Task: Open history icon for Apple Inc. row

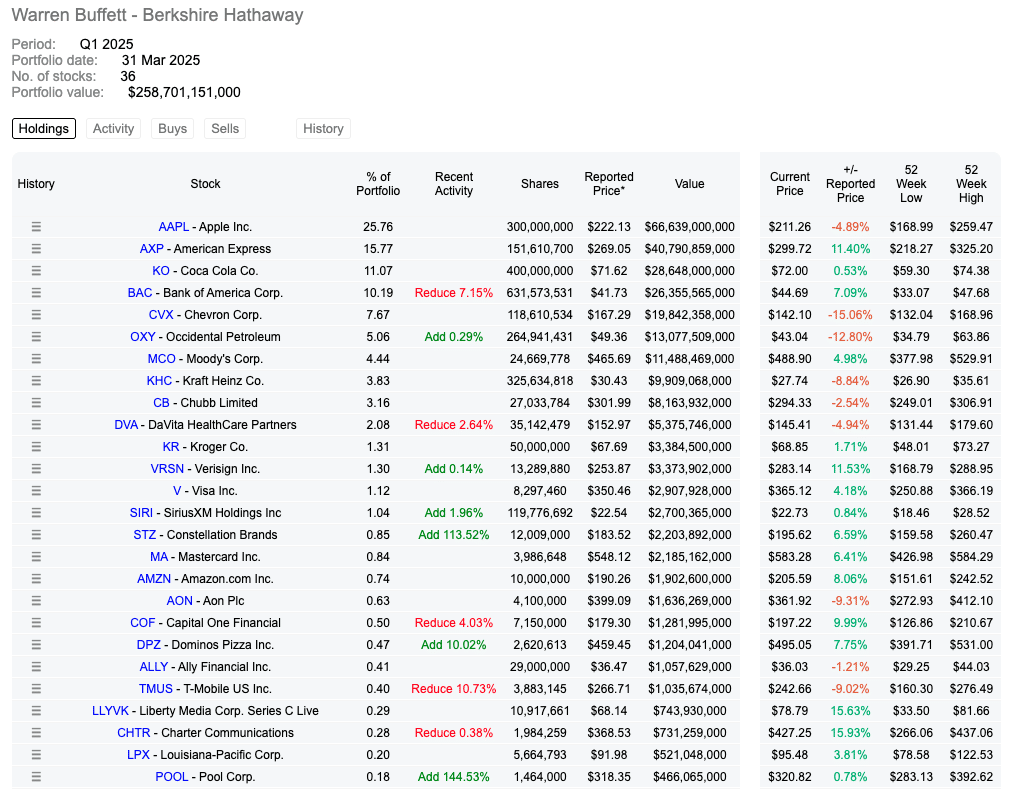Action: pyautogui.click(x=36, y=227)
